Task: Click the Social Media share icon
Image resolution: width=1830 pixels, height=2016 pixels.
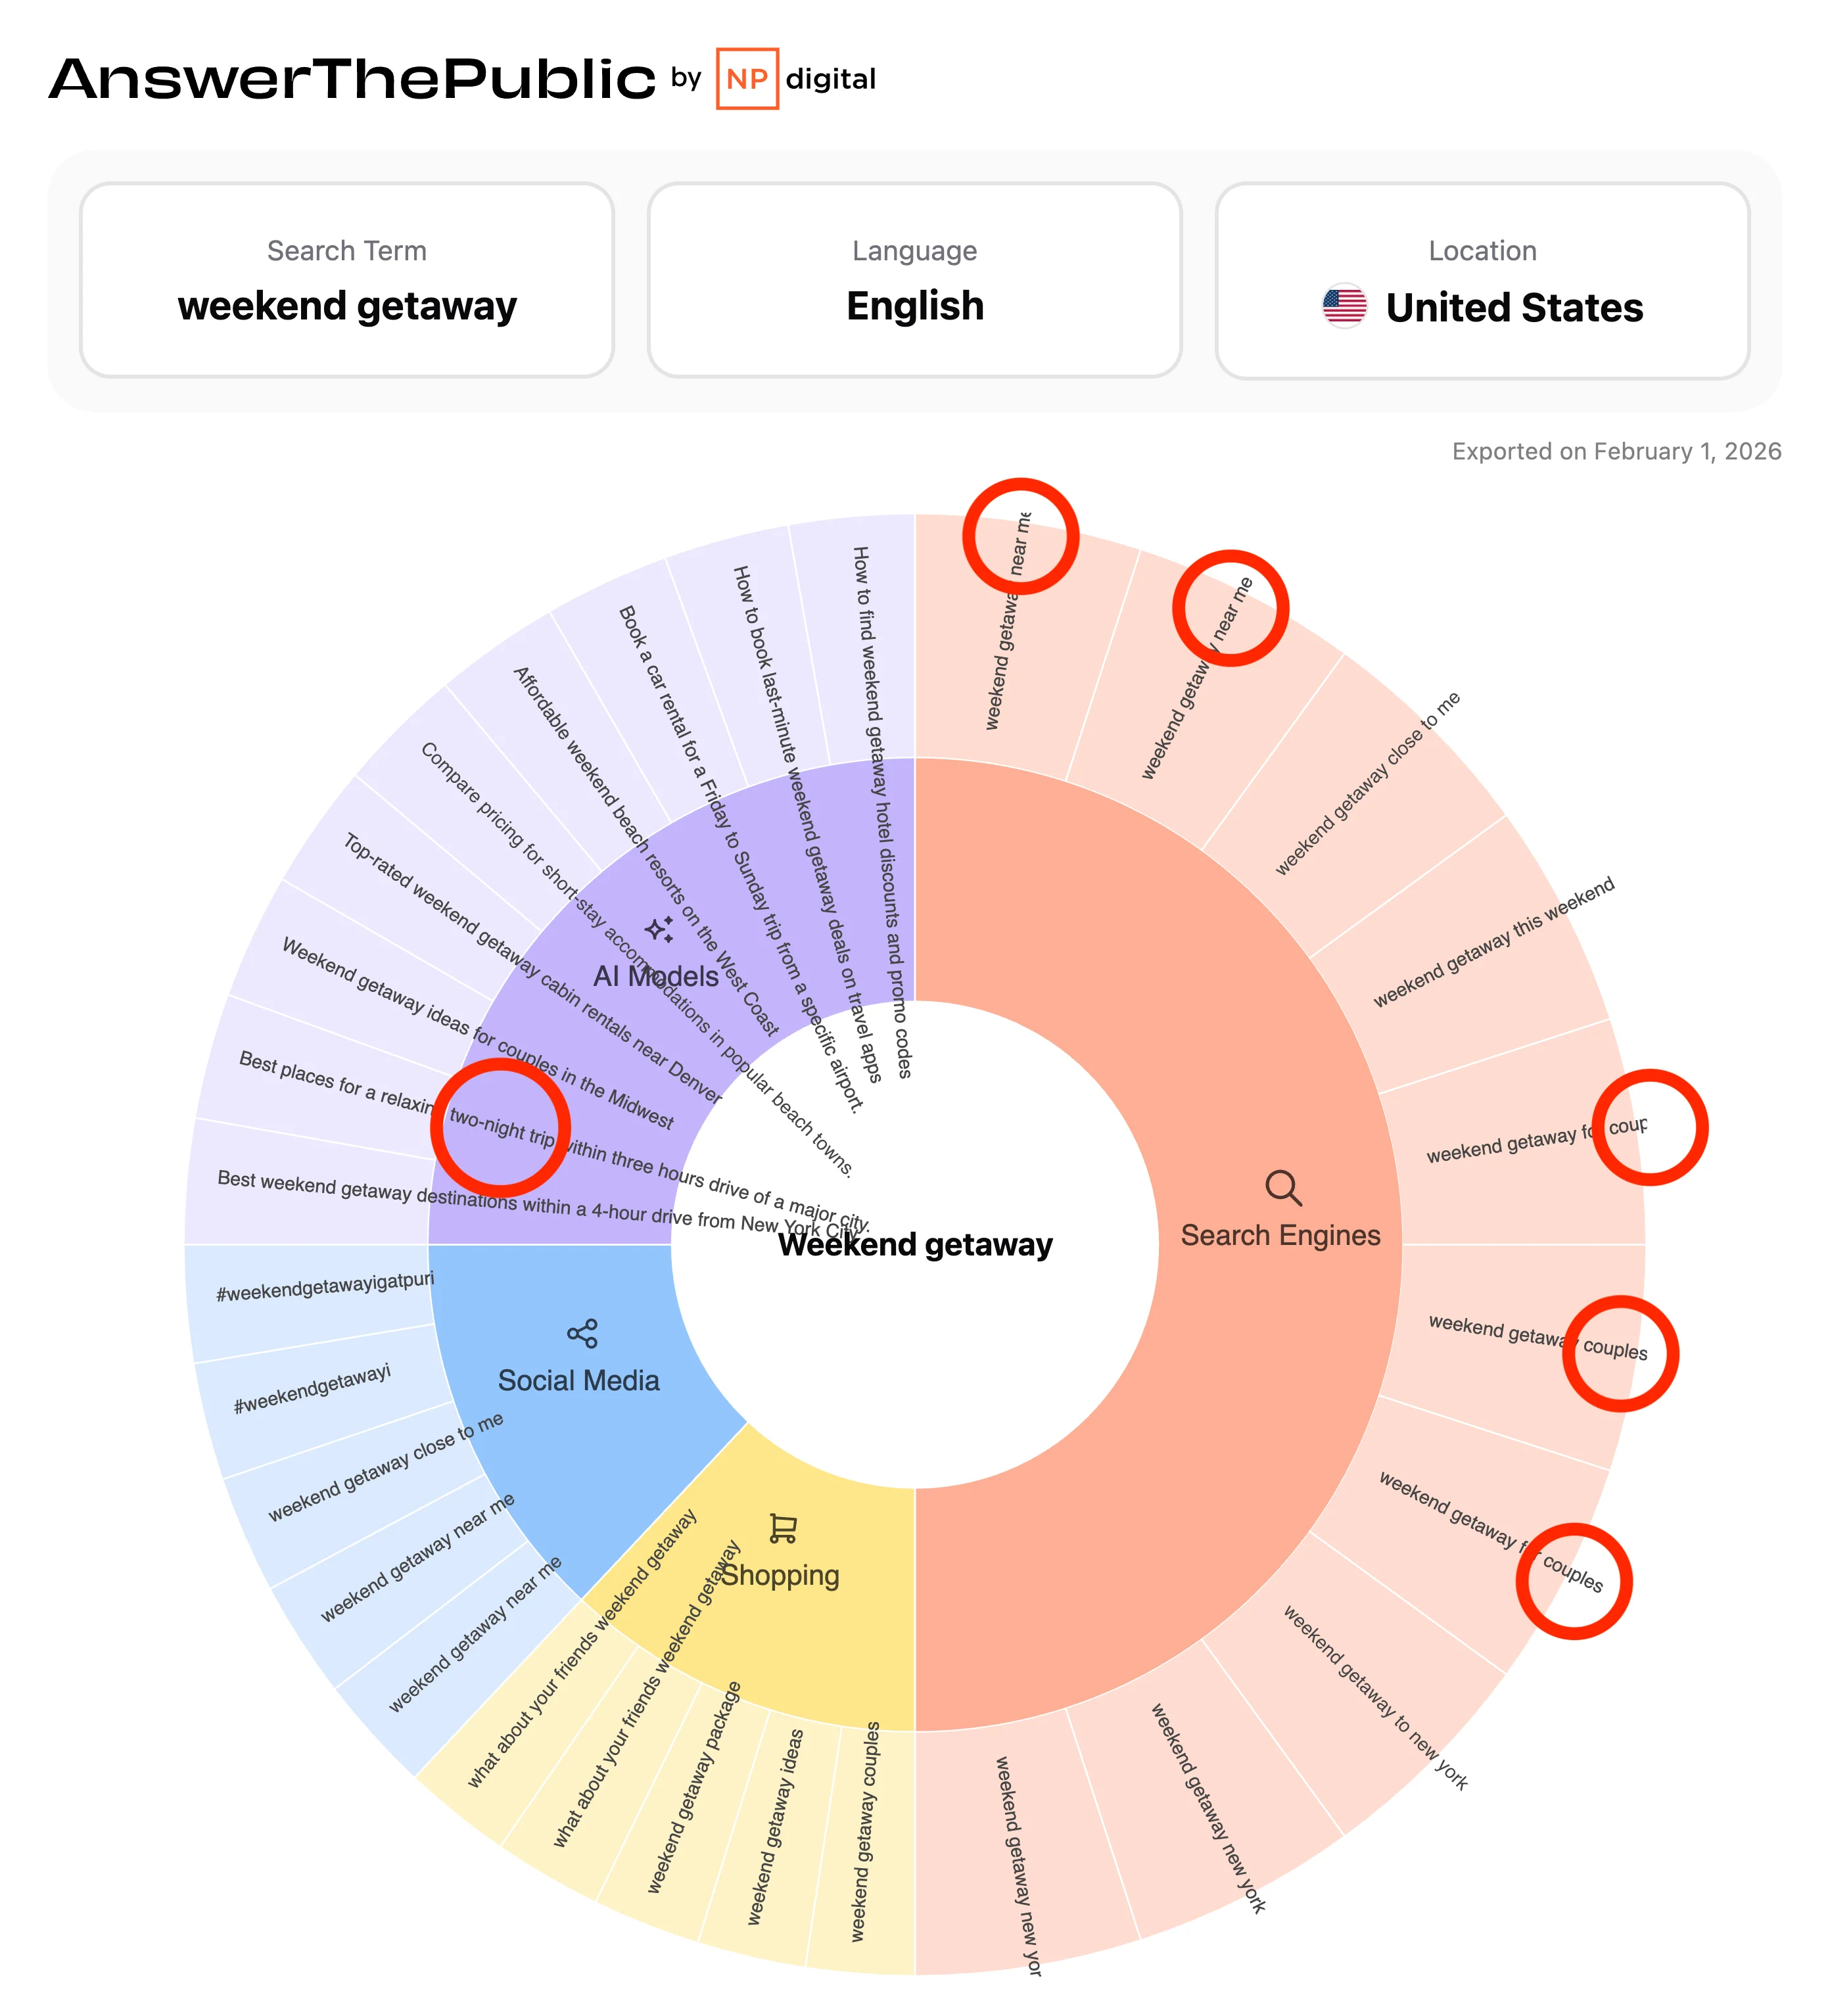Action: pyautogui.click(x=582, y=1334)
